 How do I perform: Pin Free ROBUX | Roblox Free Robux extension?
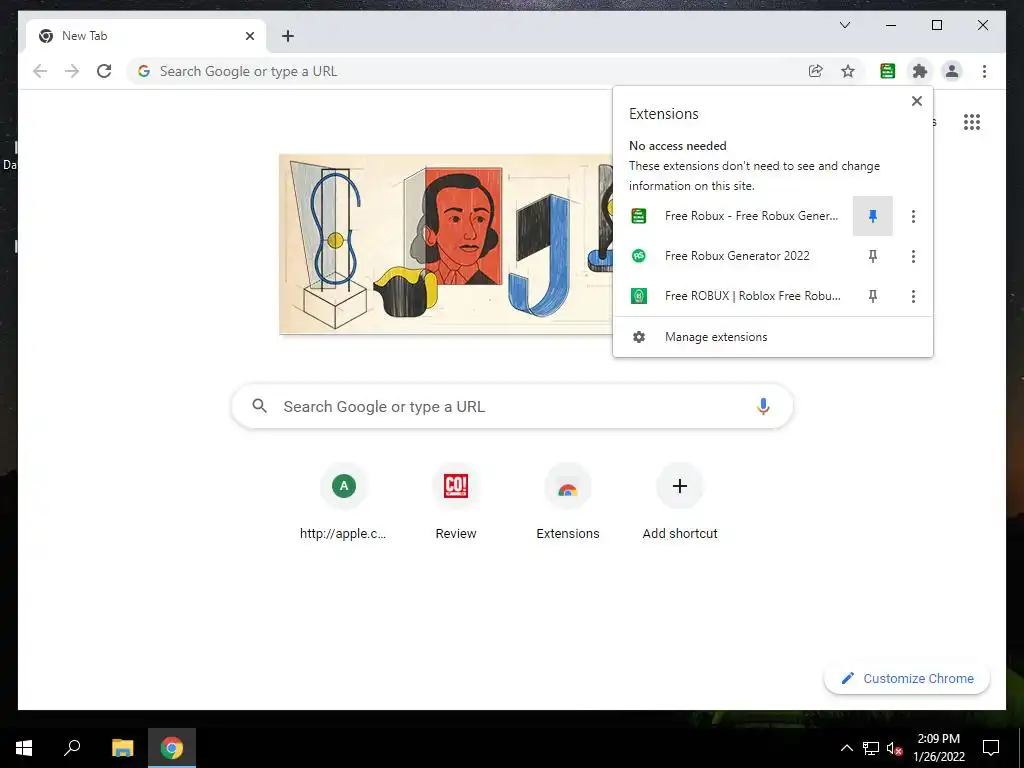(x=872, y=296)
